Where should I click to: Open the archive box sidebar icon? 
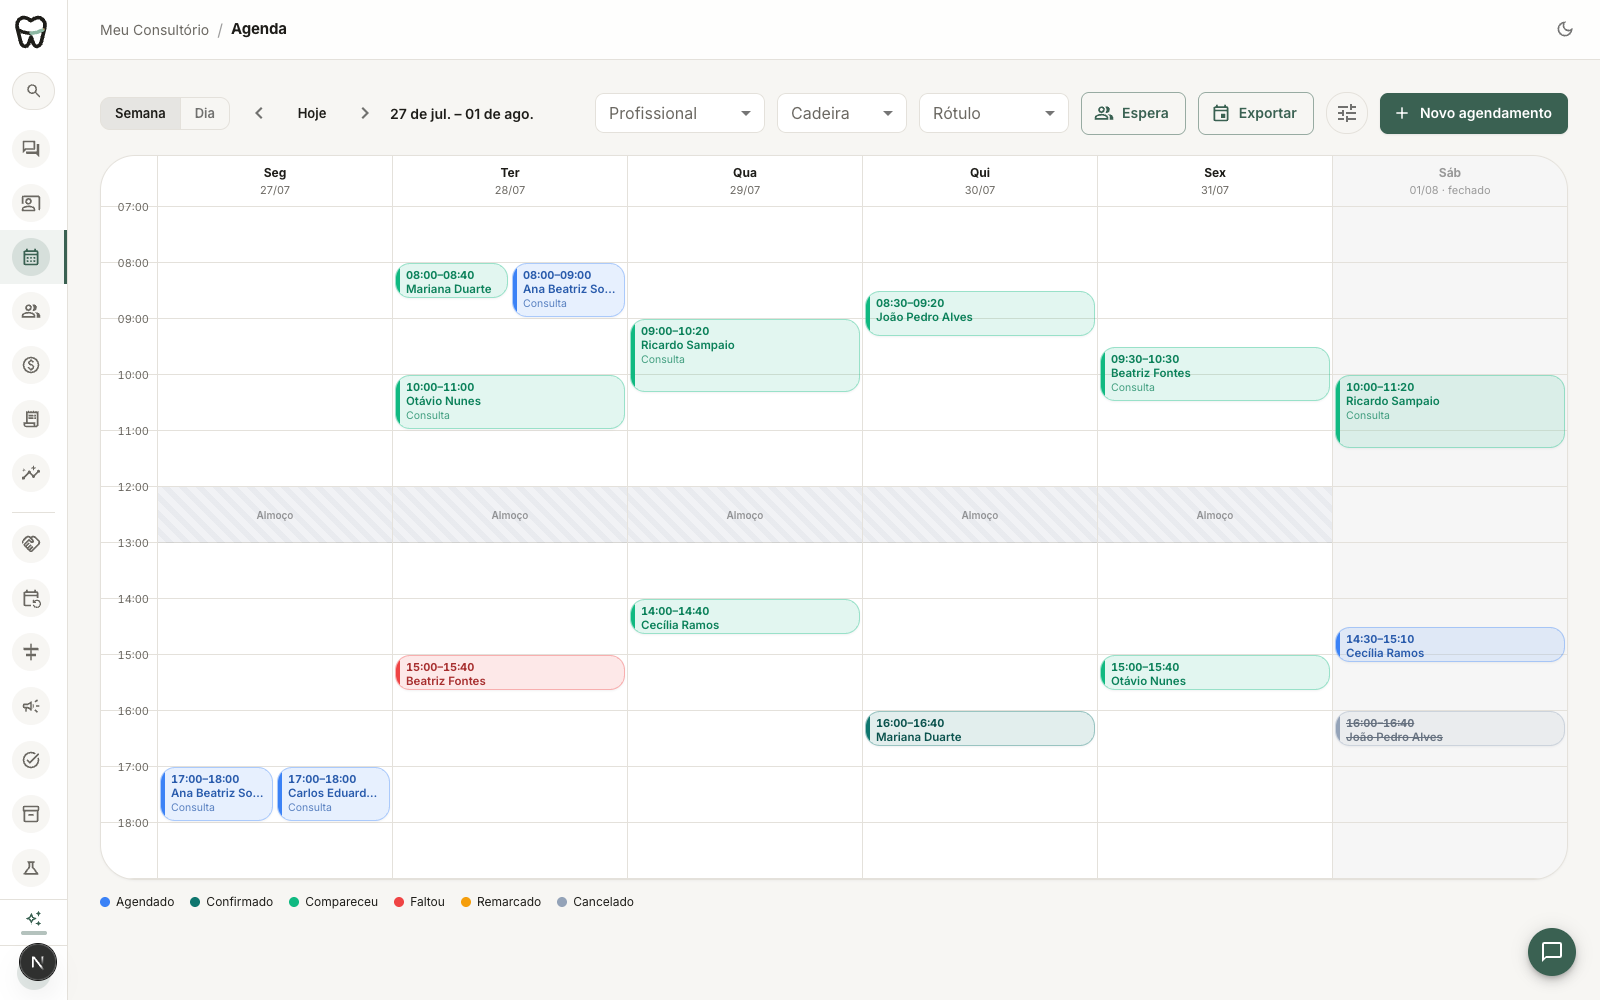click(x=31, y=814)
